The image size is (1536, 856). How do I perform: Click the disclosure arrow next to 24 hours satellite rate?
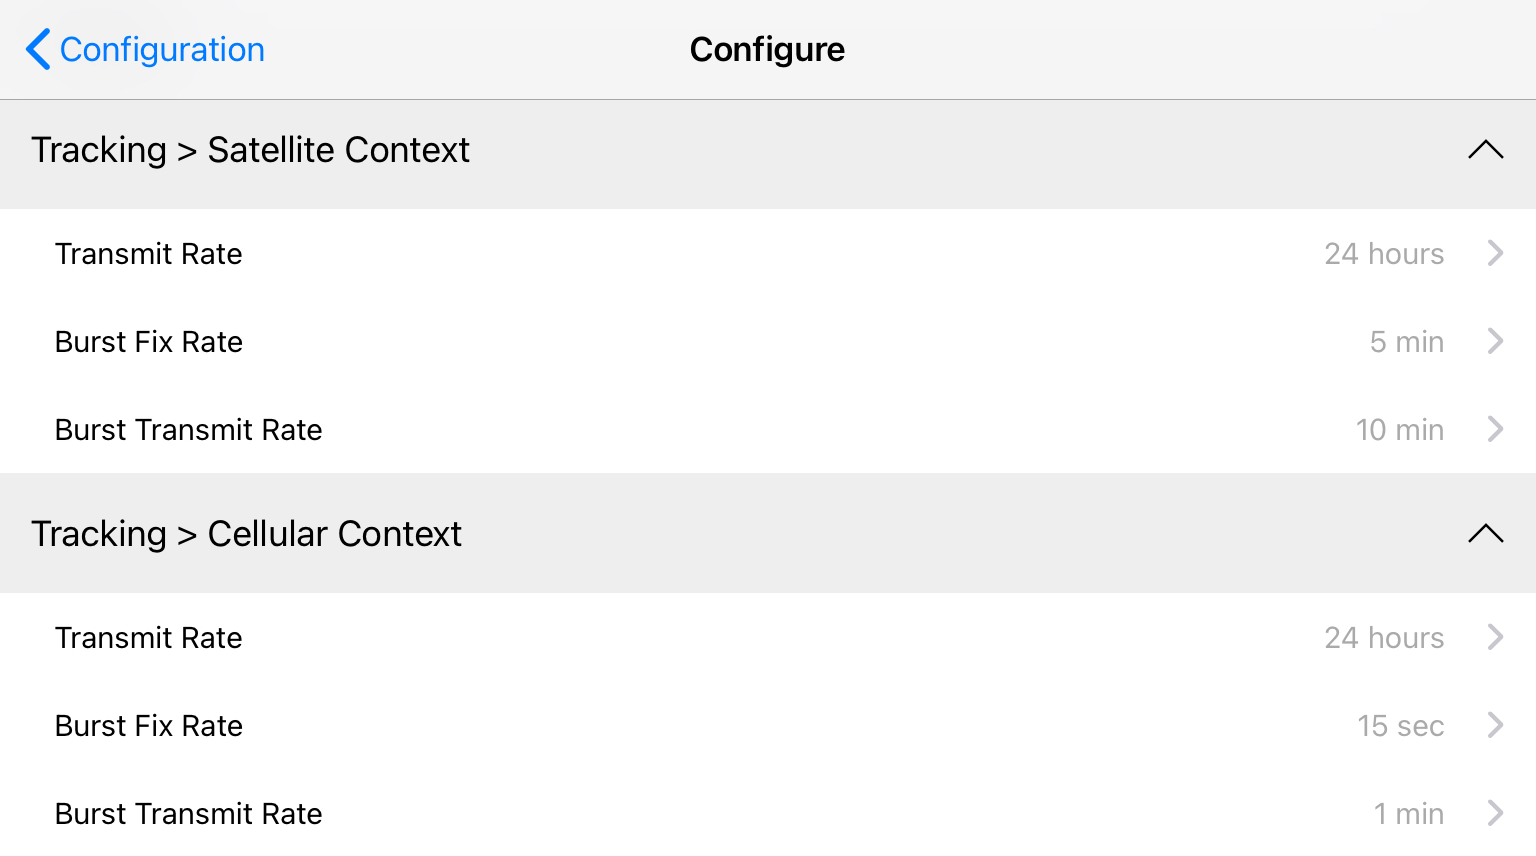(1496, 254)
